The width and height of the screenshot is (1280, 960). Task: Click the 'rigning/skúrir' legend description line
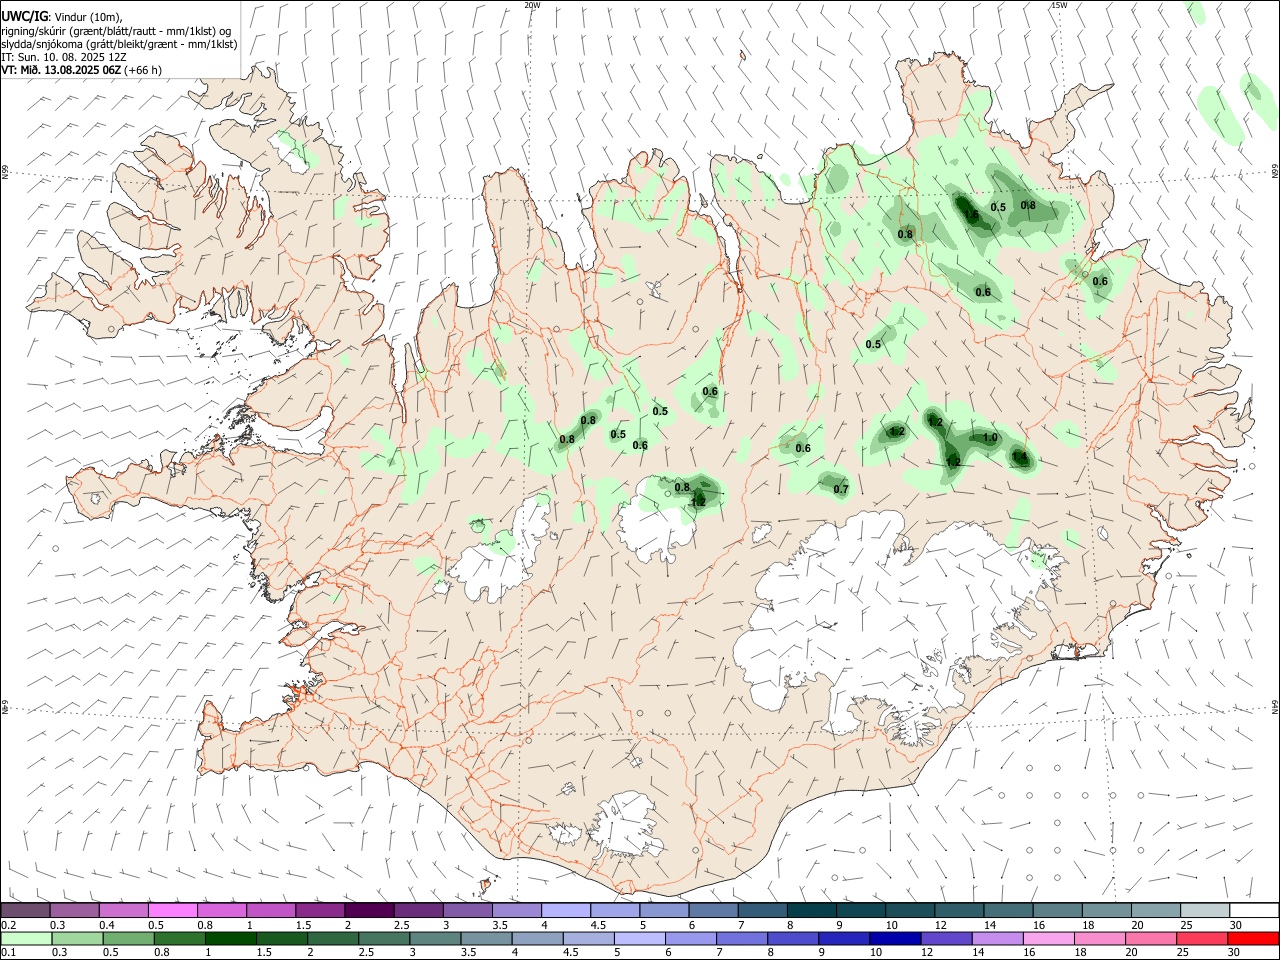click(116, 30)
